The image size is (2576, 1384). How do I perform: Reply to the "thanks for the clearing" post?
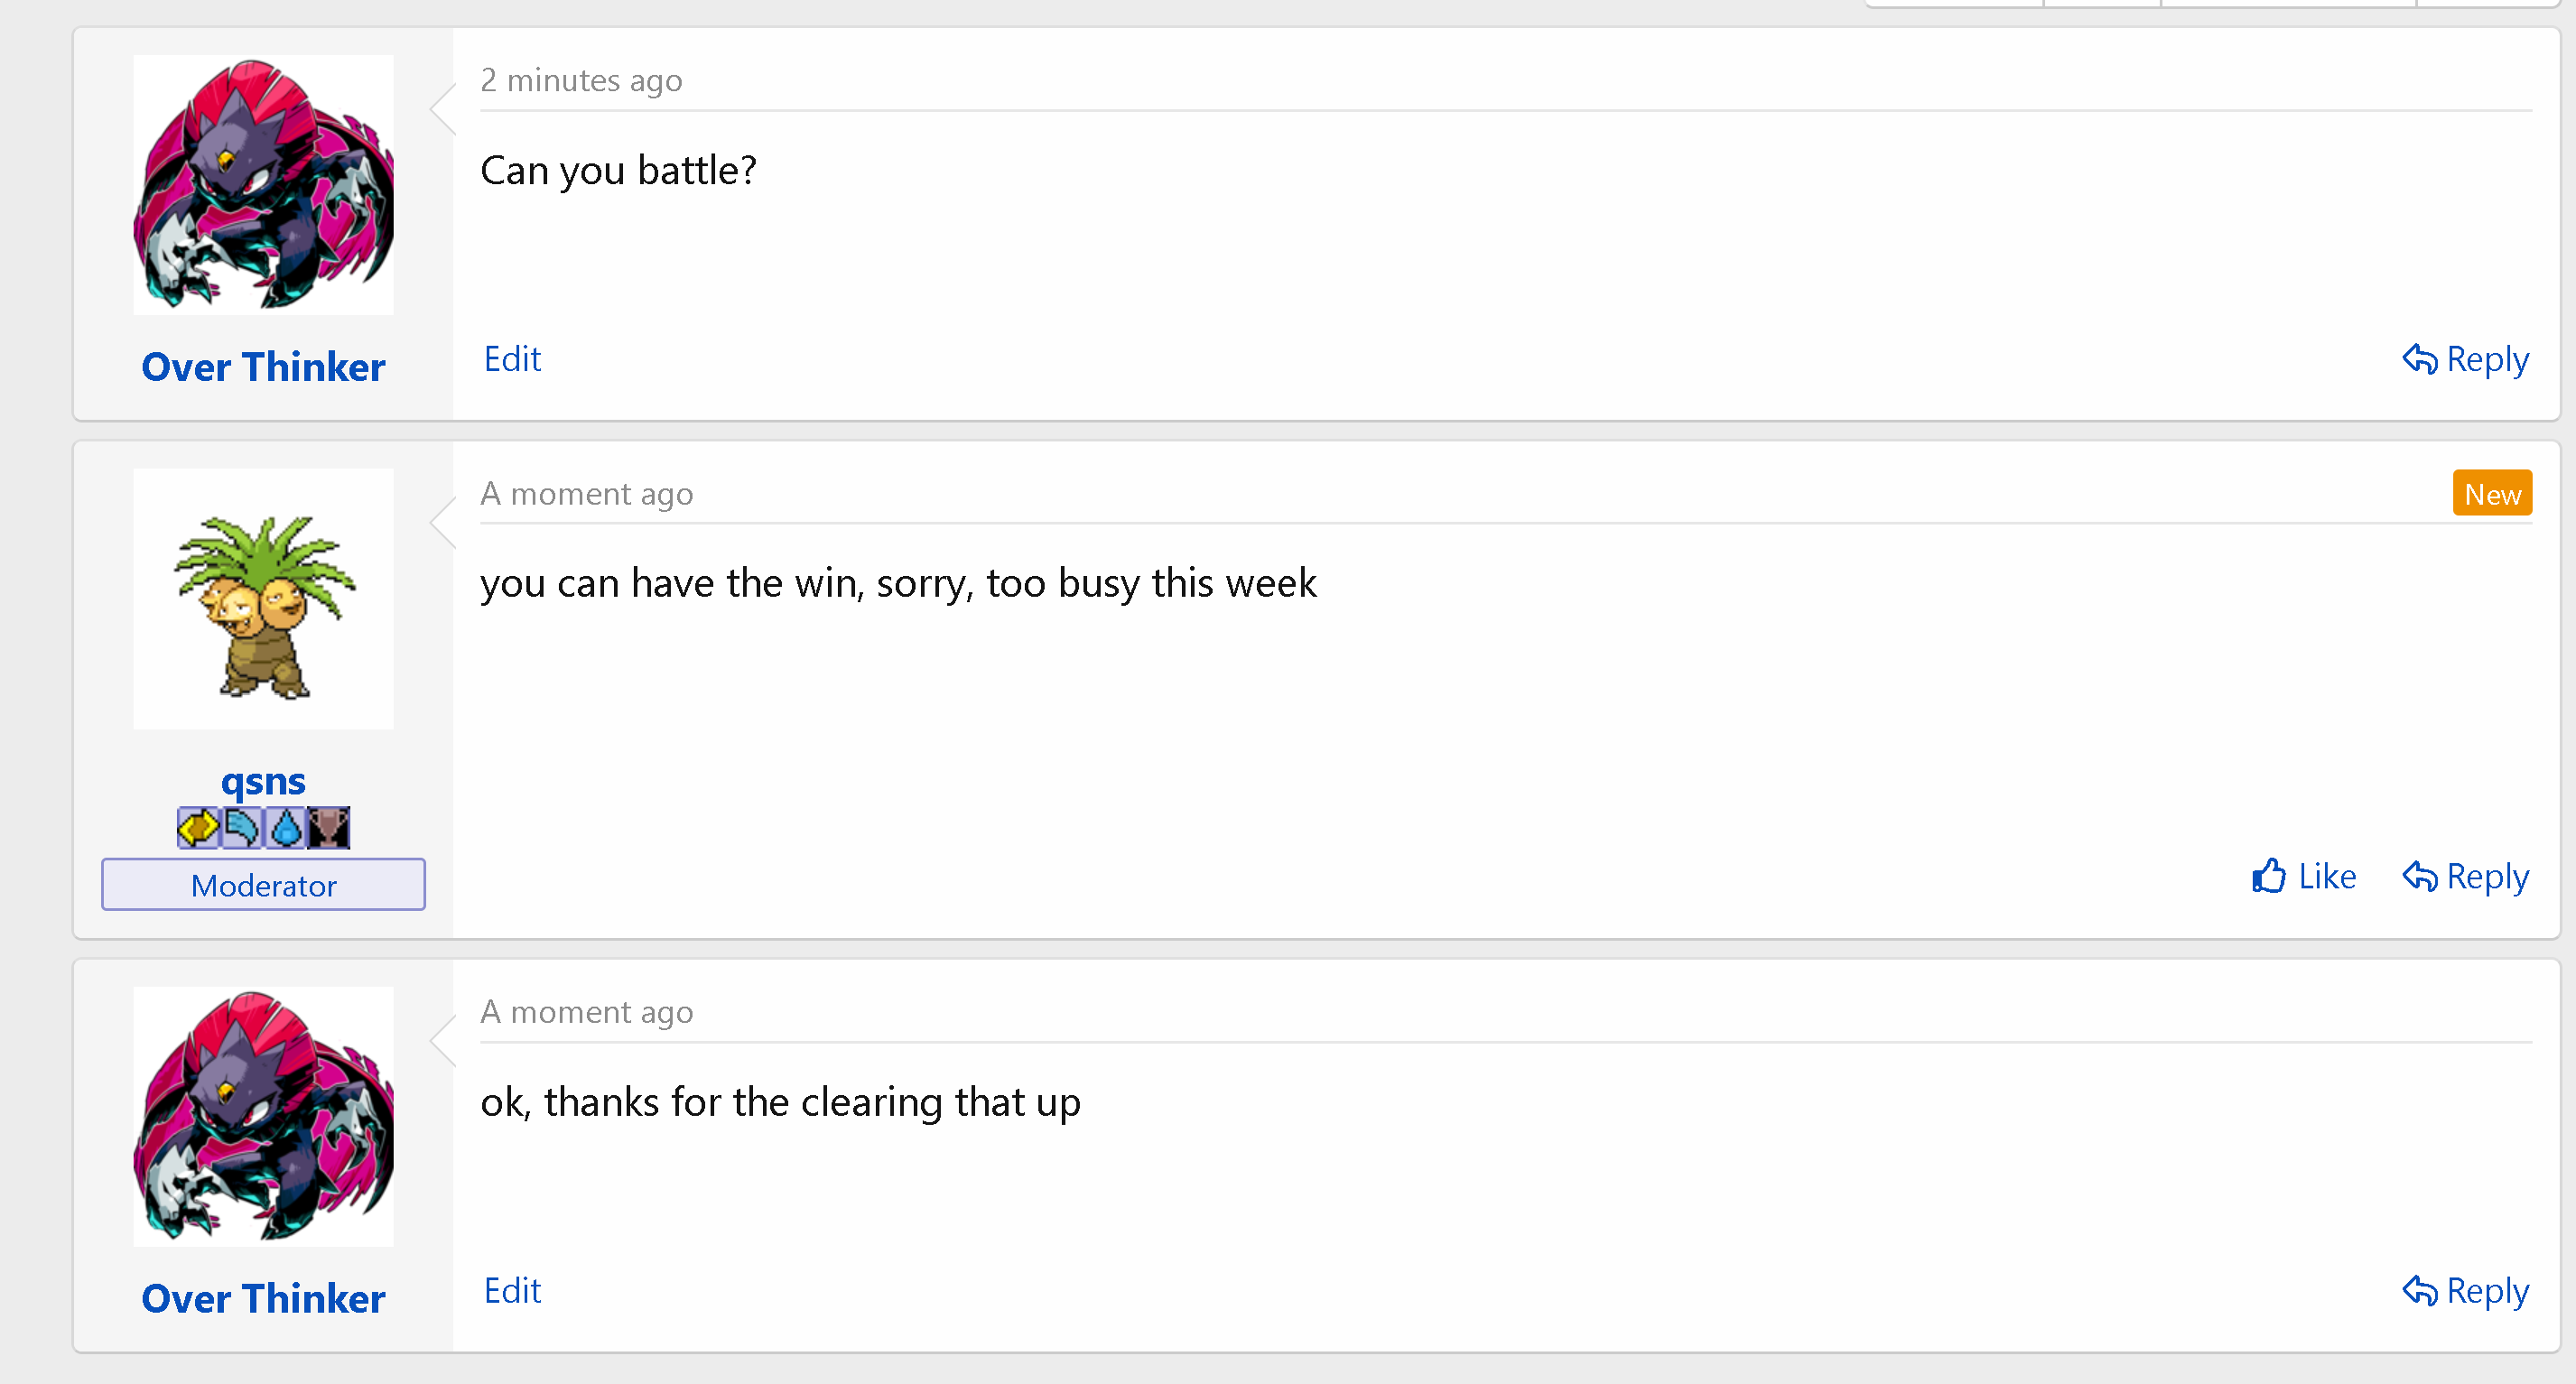click(x=2465, y=1291)
